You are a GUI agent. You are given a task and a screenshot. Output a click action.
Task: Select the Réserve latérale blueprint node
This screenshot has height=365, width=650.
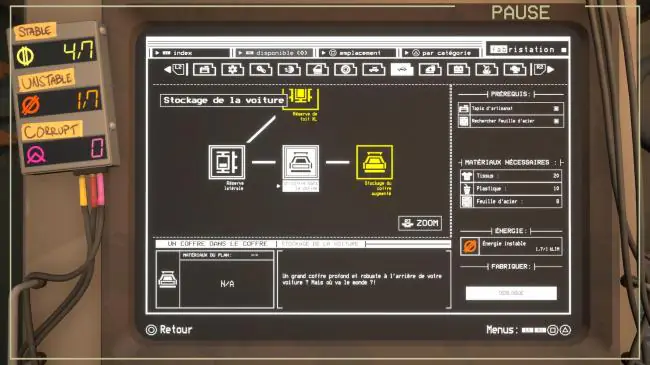[227, 162]
